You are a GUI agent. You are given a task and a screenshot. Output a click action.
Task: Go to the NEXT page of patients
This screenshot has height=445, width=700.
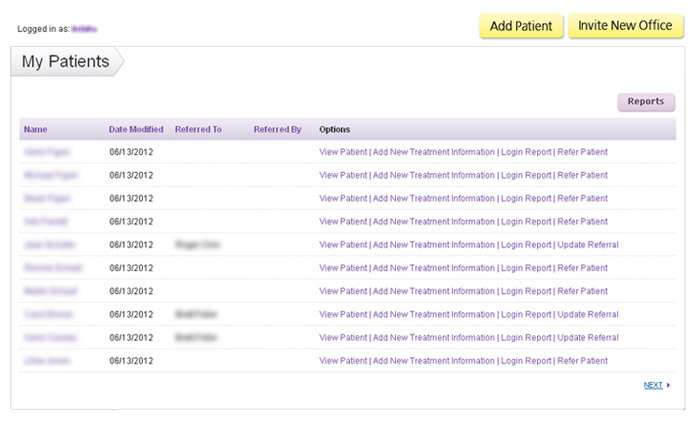click(652, 385)
